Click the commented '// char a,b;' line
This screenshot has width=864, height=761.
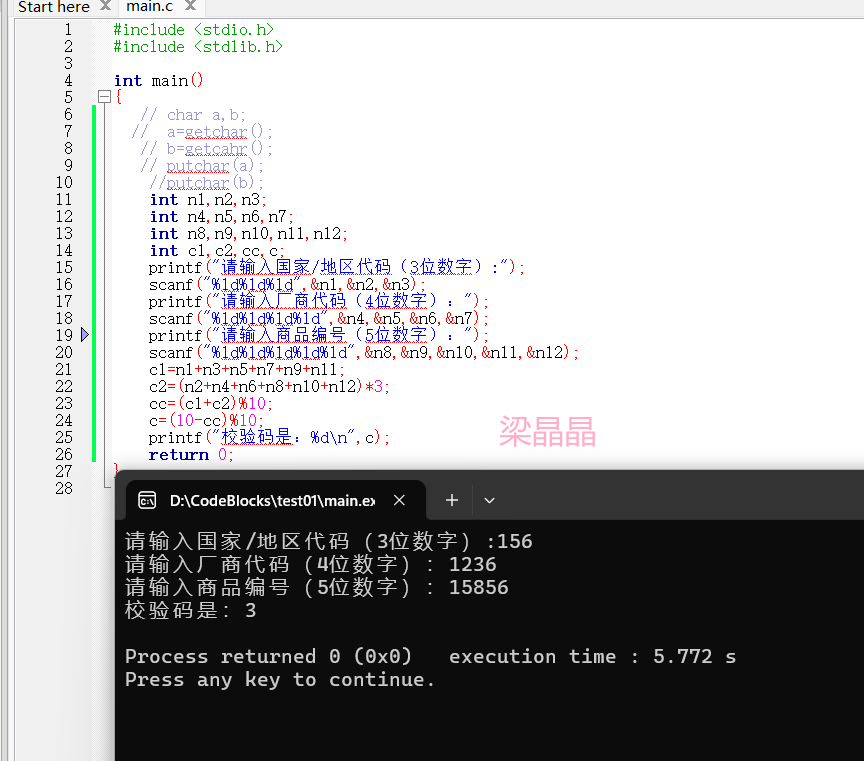193,115
